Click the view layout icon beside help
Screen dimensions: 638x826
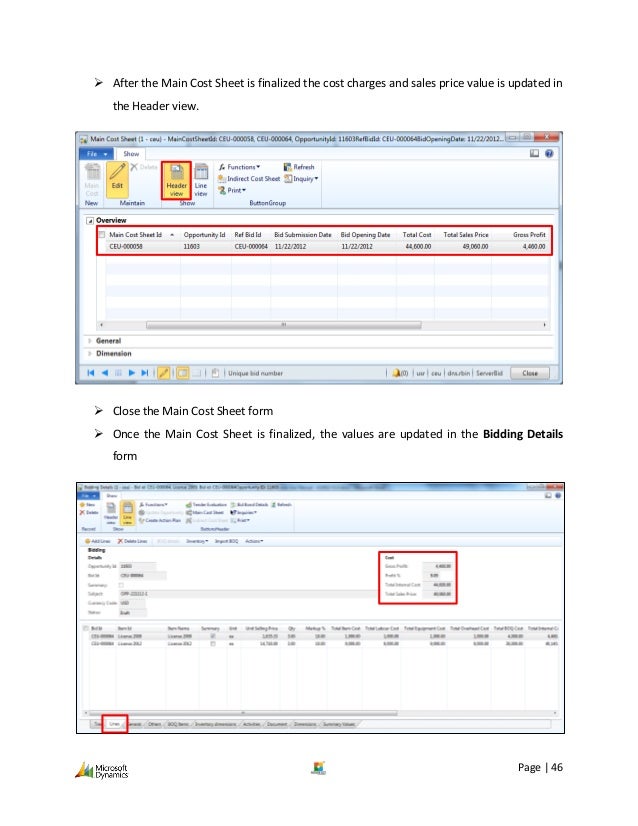pos(534,153)
